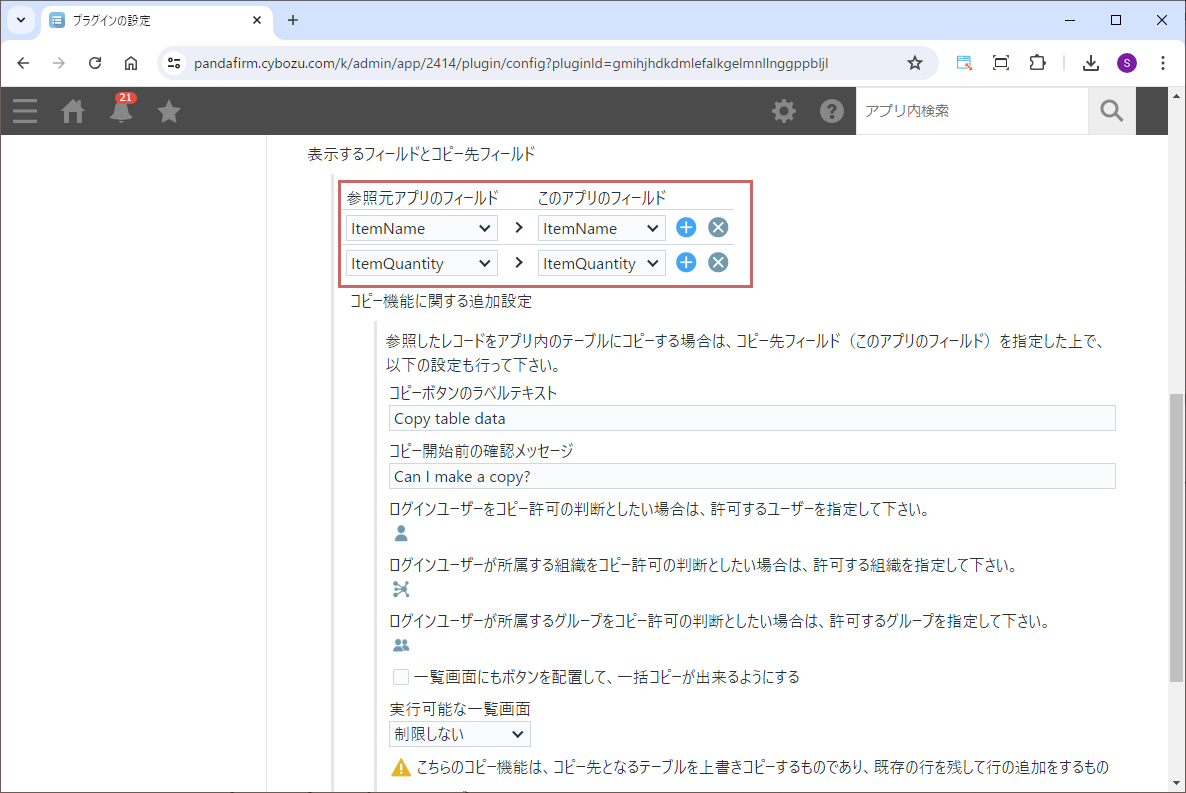Add a row after the ItemName mapping
This screenshot has width=1186, height=793.
pos(686,228)
